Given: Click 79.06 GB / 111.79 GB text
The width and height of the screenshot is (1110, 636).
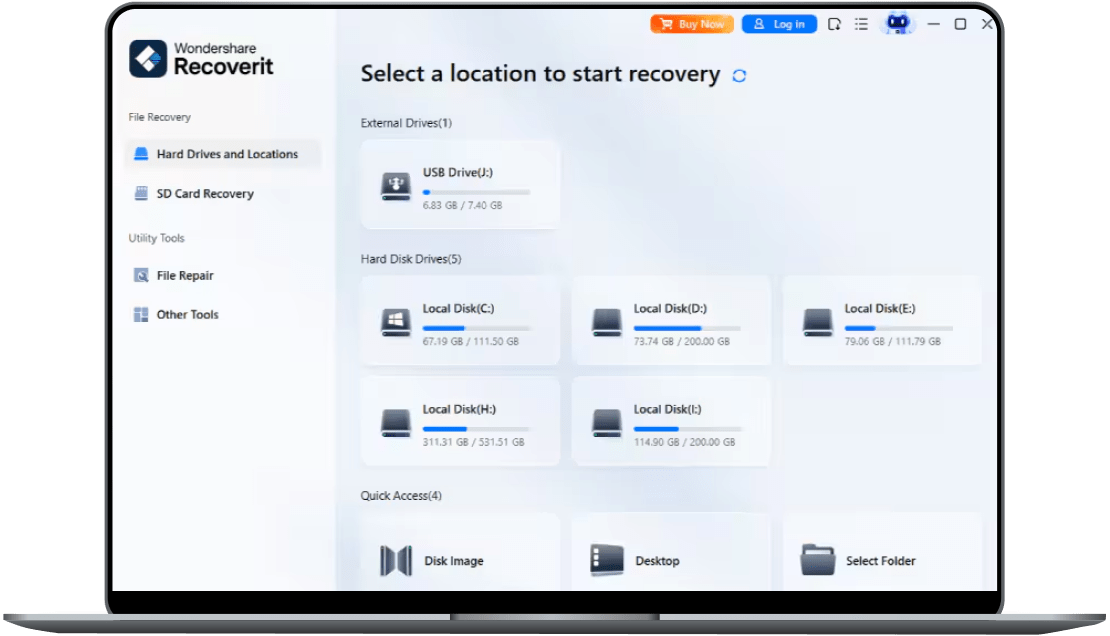Looking at the screenshot, I should coord(893,341).
